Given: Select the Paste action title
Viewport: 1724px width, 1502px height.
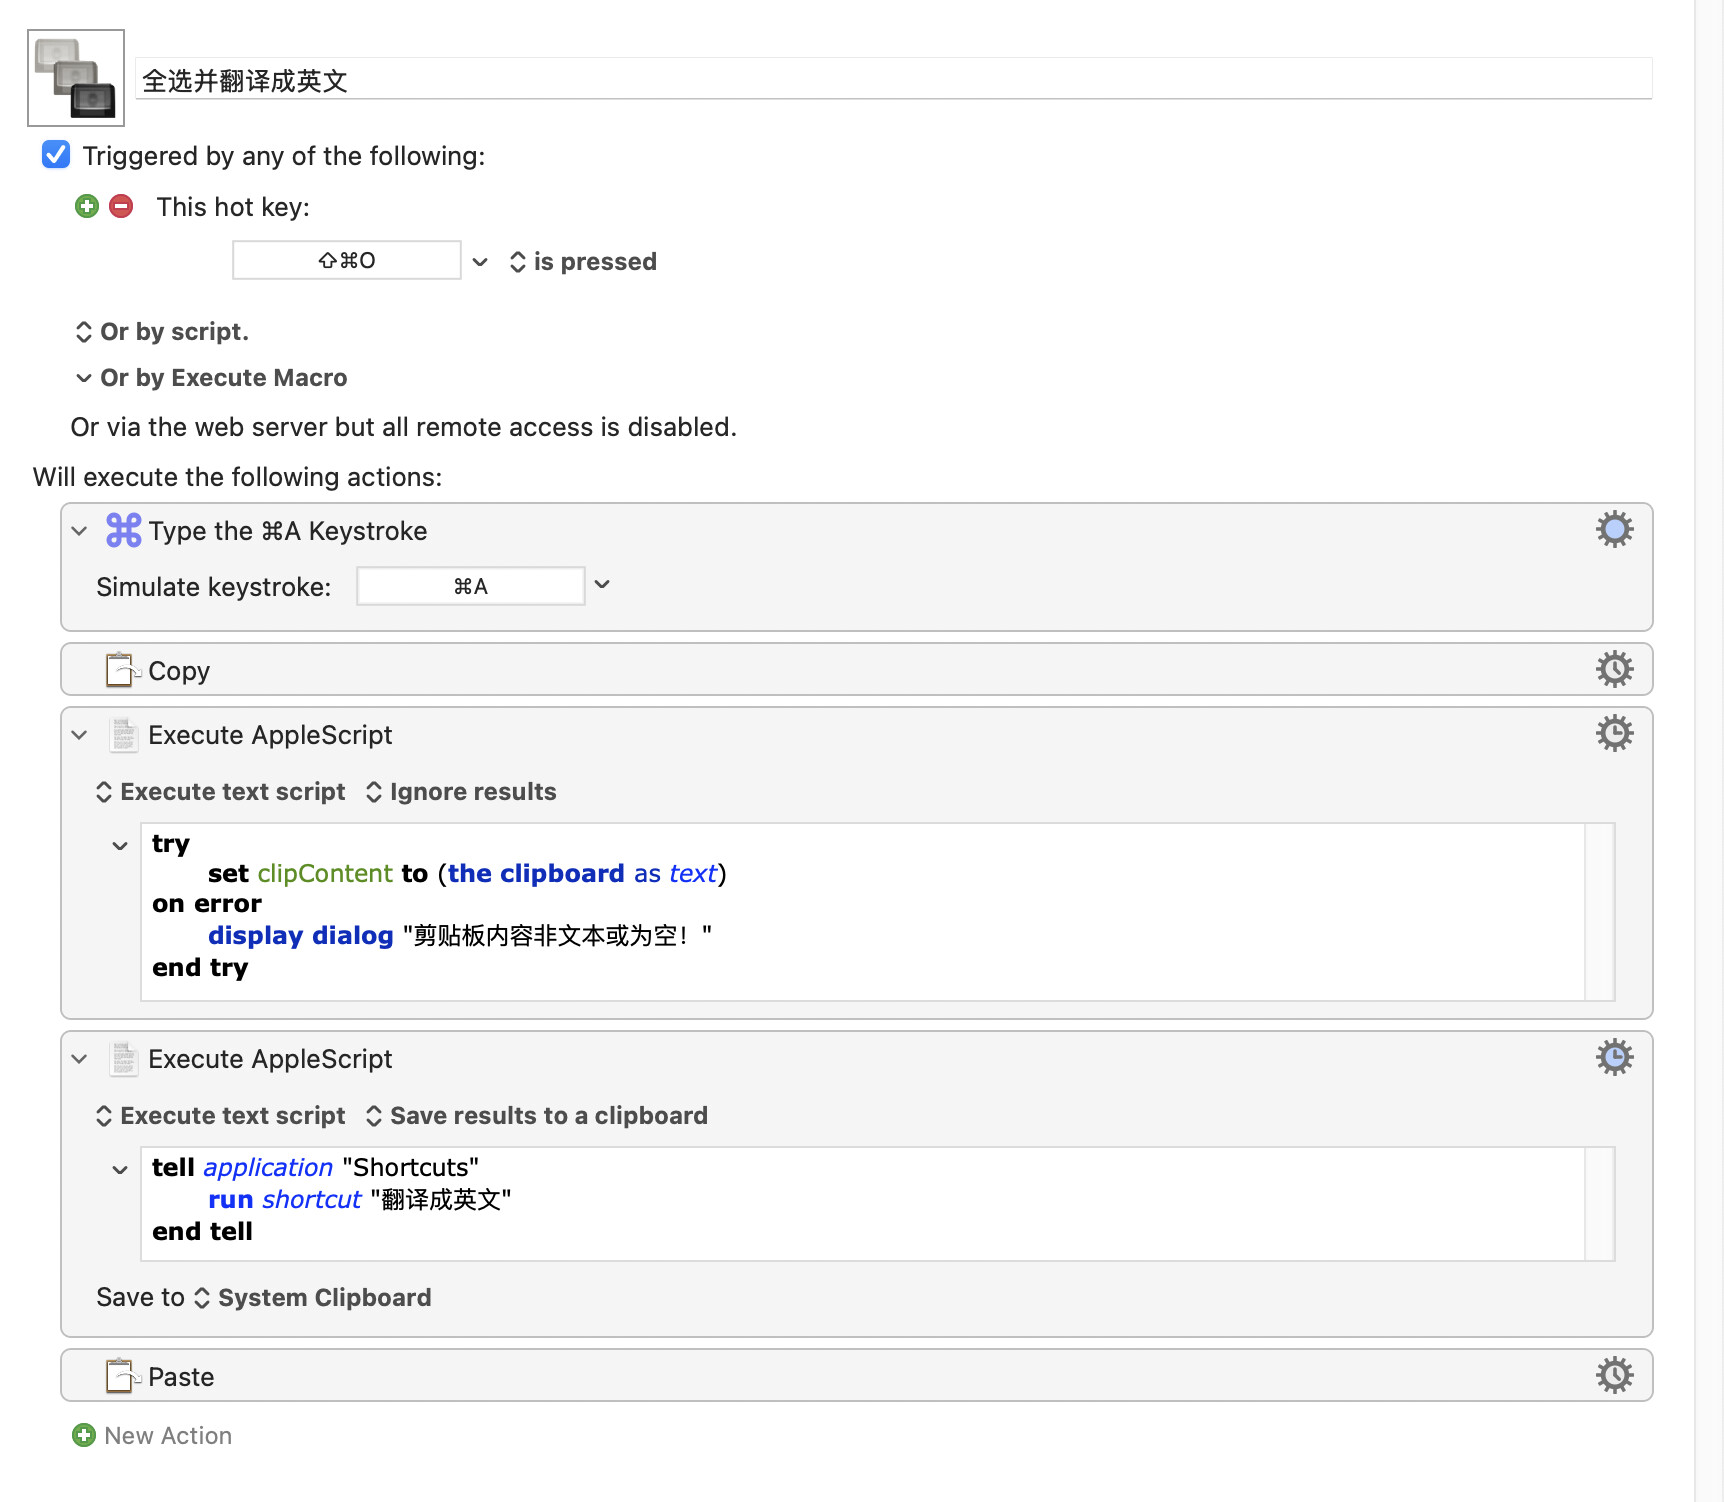Looking at the screenshot, I should click(x=181, y=1377).
